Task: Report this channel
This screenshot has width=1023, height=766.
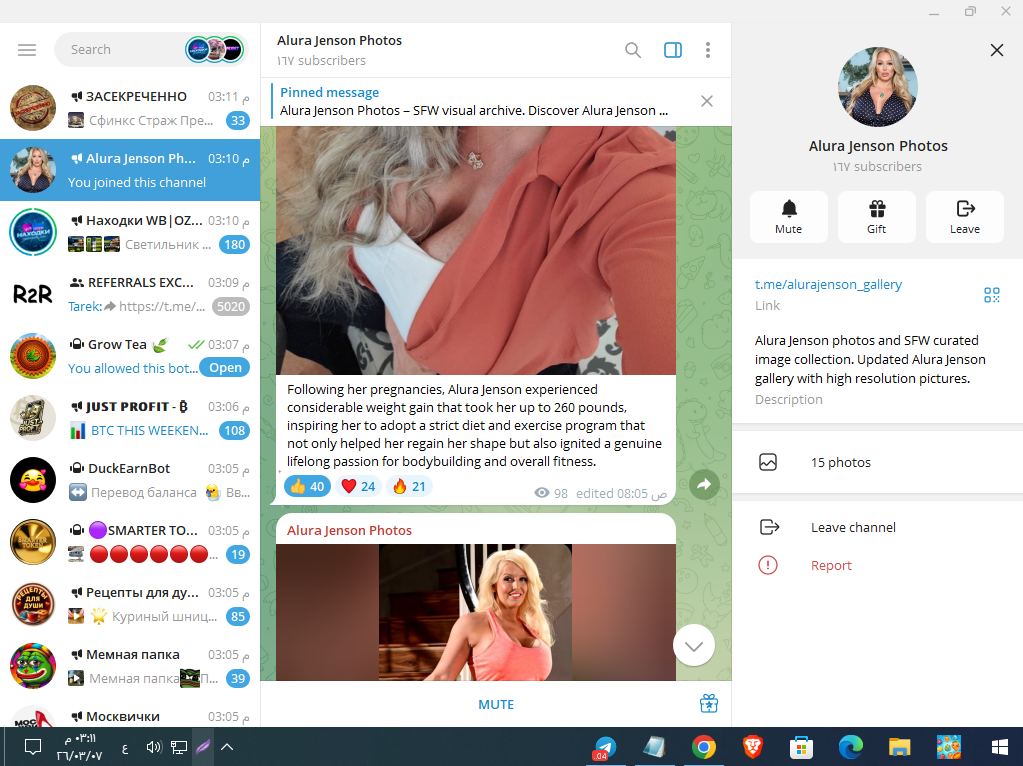Action: pyautogui.click(x=878, y=566)
